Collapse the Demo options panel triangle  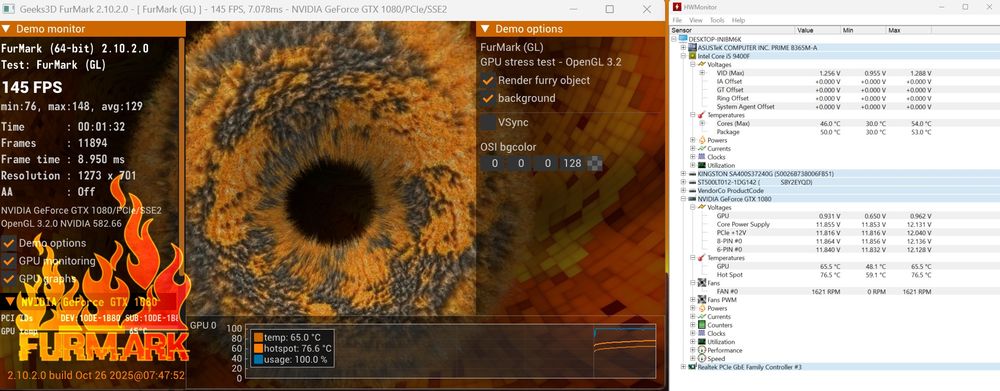(x=485, y=29)
